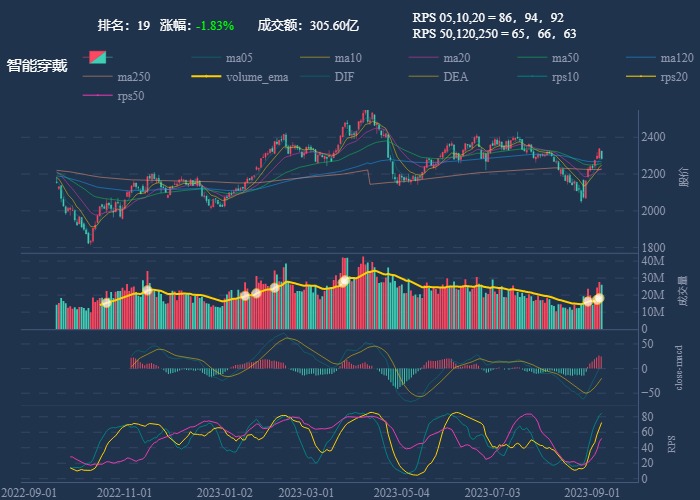Viewport: 700px width, 500px height.
Task: Hide the DEA line from legend
Action: [455, 77]
